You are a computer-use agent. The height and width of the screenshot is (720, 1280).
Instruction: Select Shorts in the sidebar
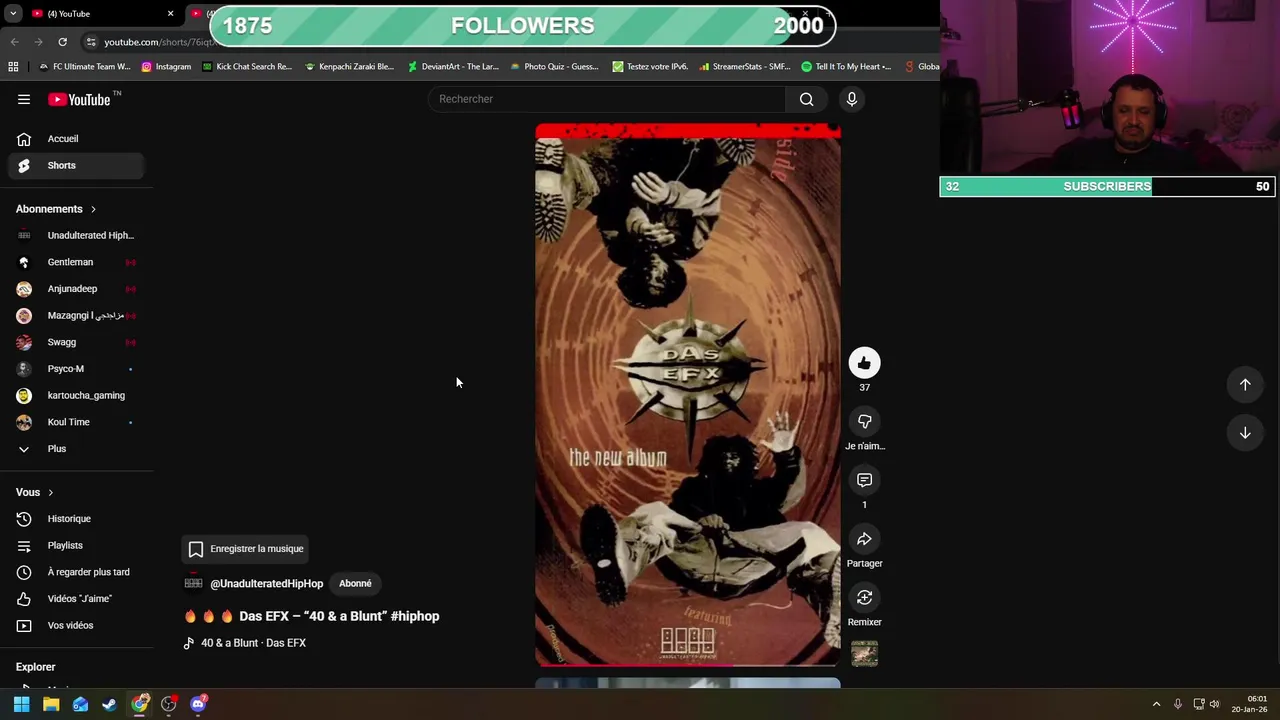(76, 165)
